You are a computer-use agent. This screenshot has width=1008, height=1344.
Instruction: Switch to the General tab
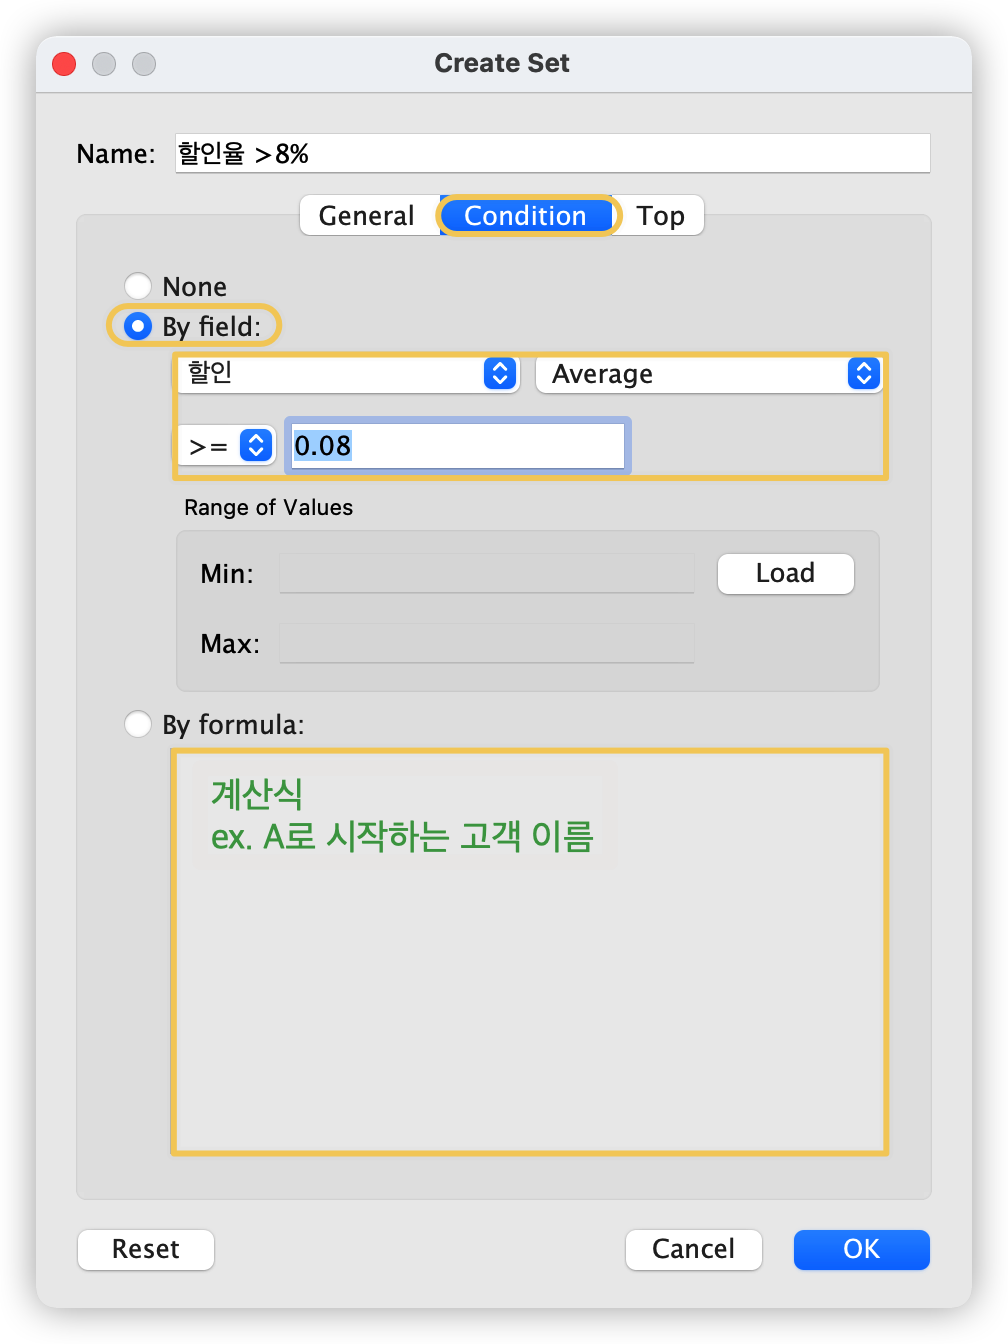tap(368, 216)
